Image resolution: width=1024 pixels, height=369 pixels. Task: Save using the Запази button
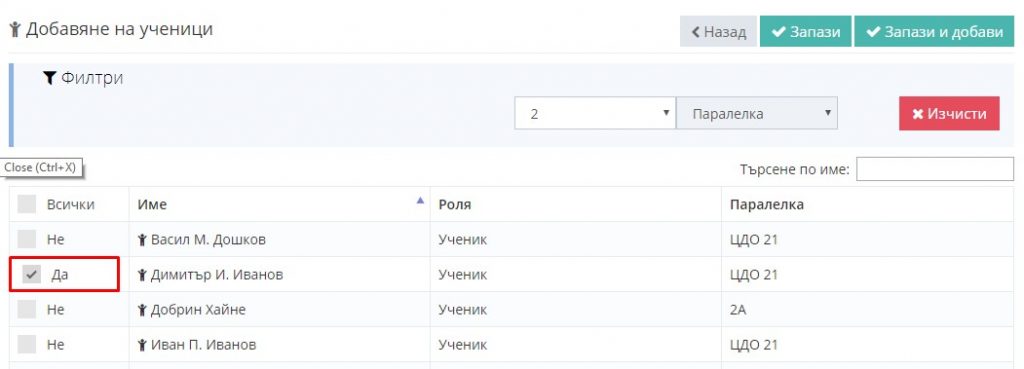[x=805, y=31]
